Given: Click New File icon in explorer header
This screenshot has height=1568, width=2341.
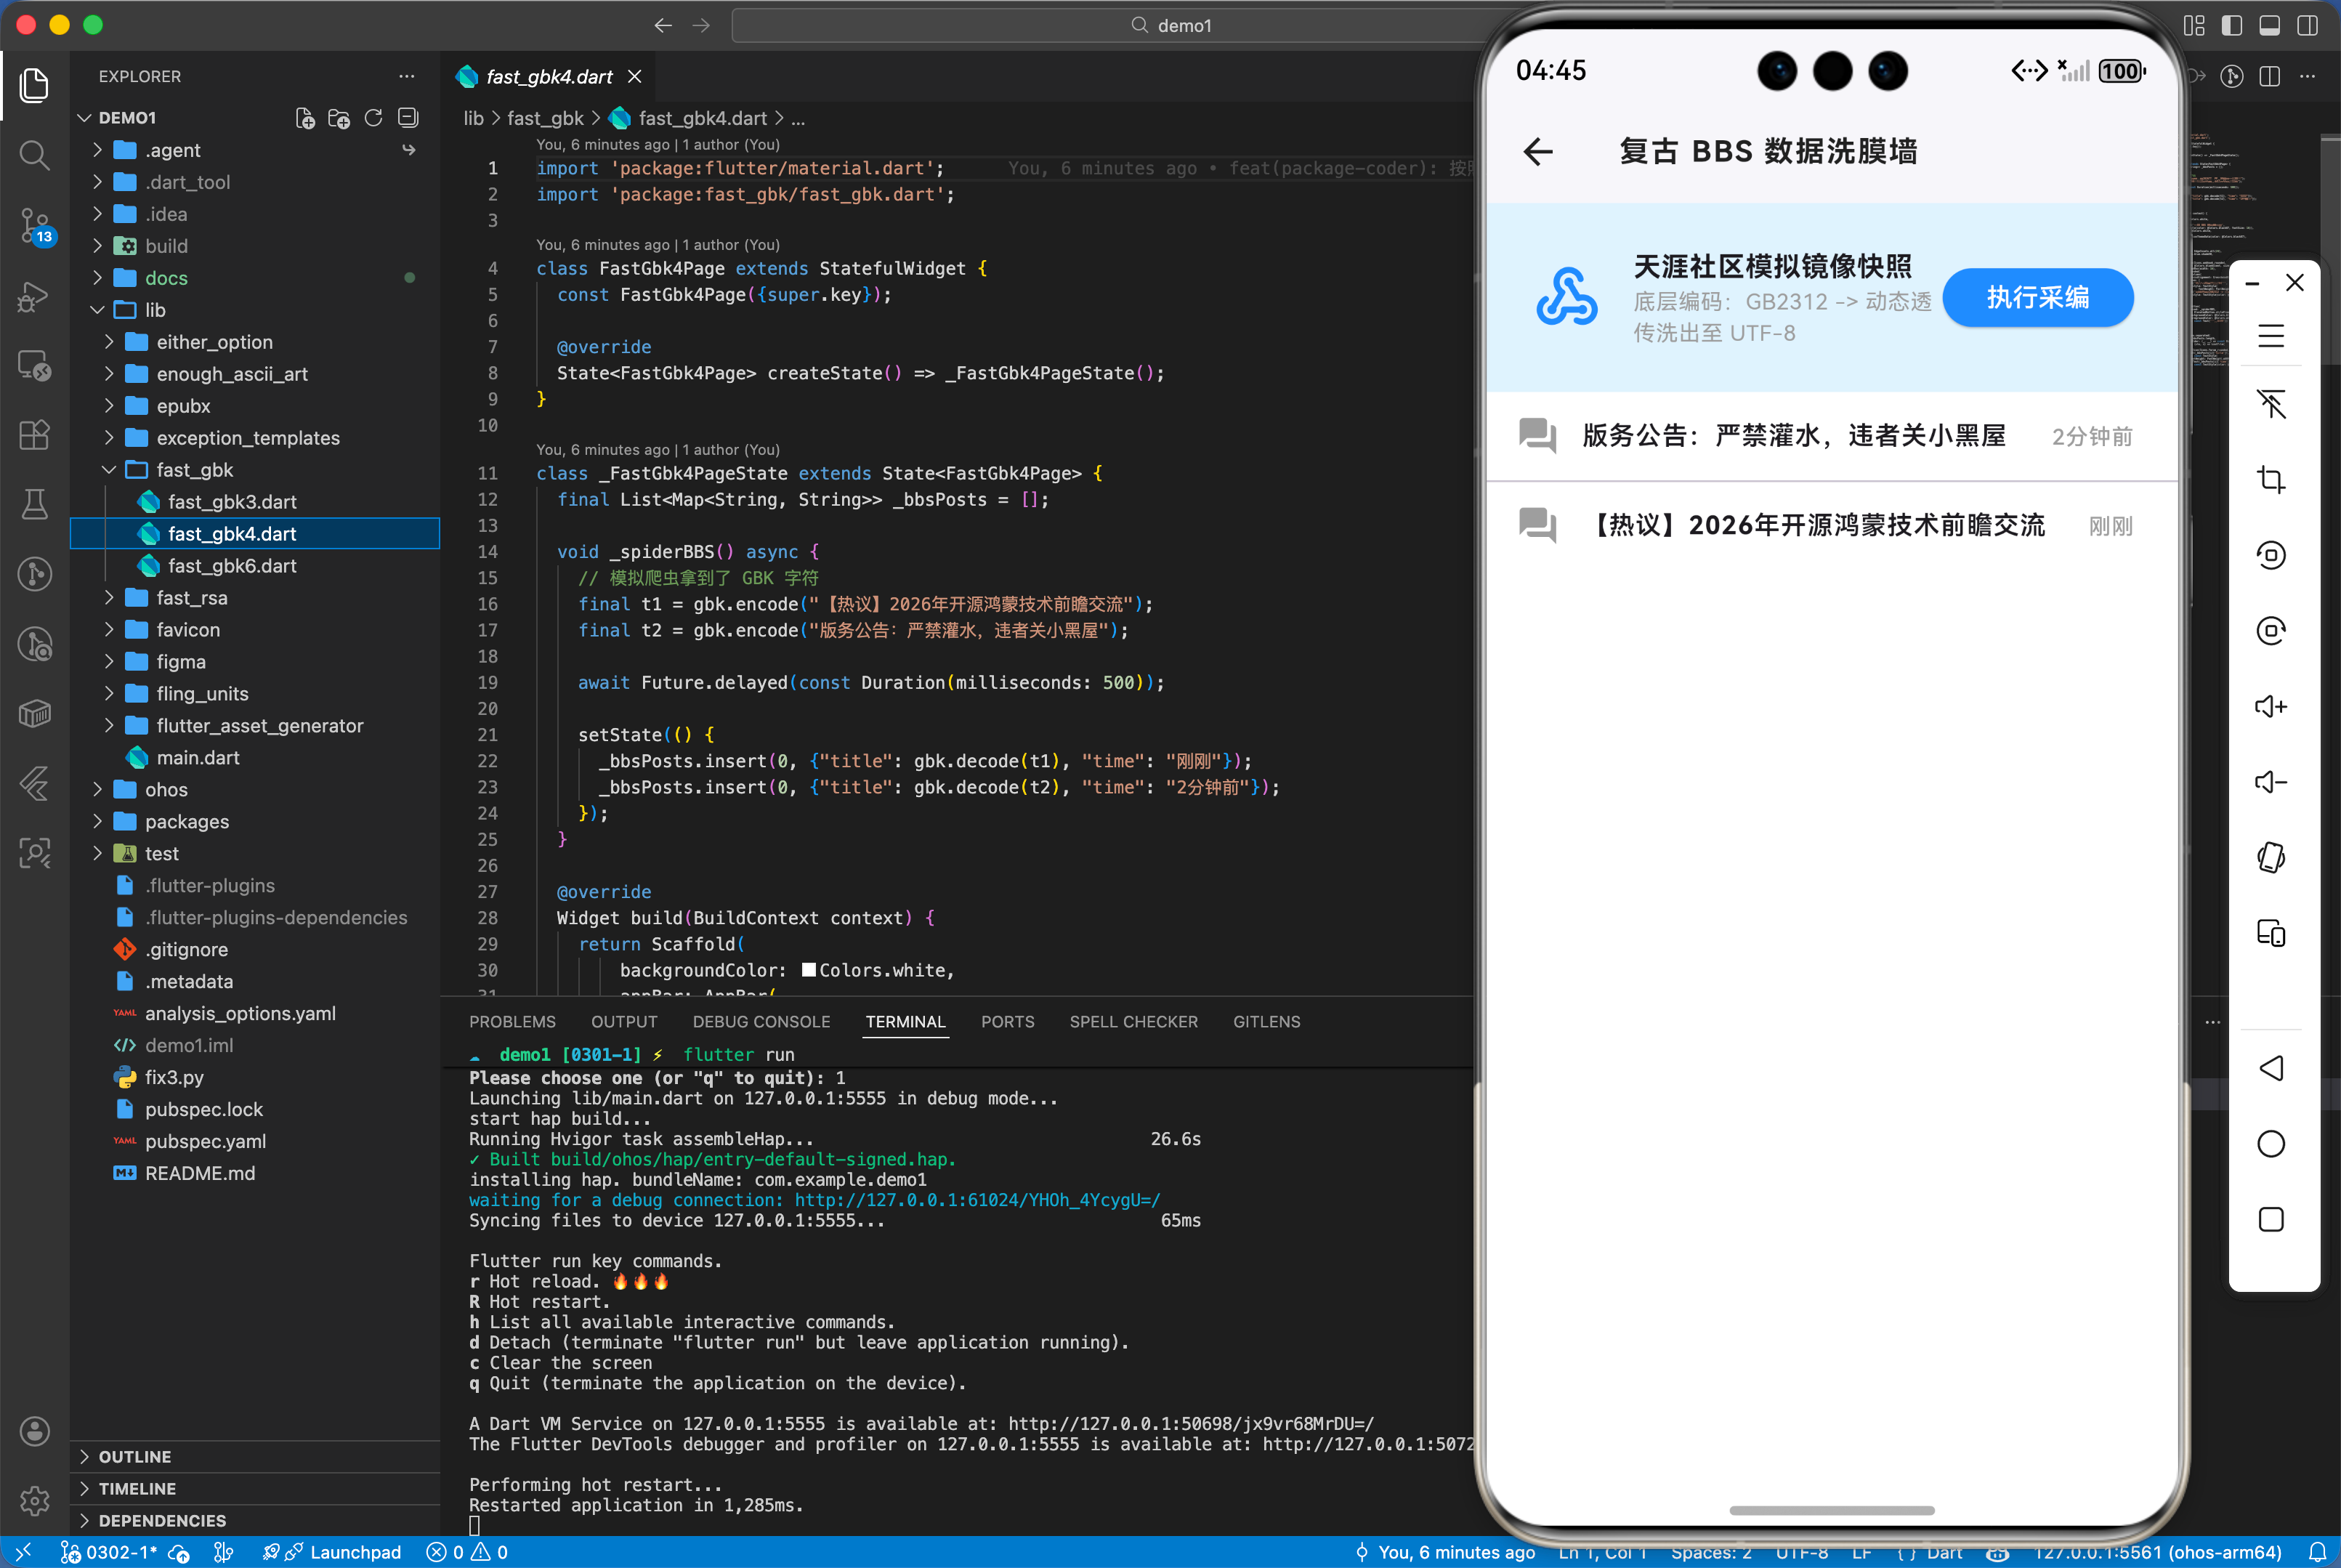Looking at the screenshot, I should 305,118.
